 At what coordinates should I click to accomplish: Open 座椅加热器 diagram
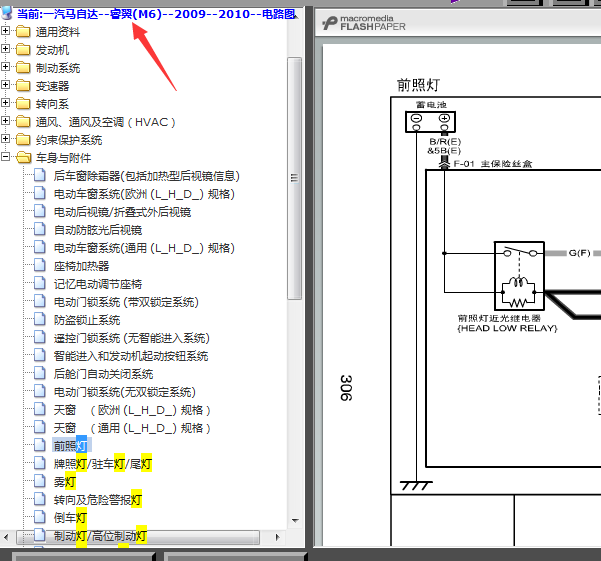coord(81,266)
